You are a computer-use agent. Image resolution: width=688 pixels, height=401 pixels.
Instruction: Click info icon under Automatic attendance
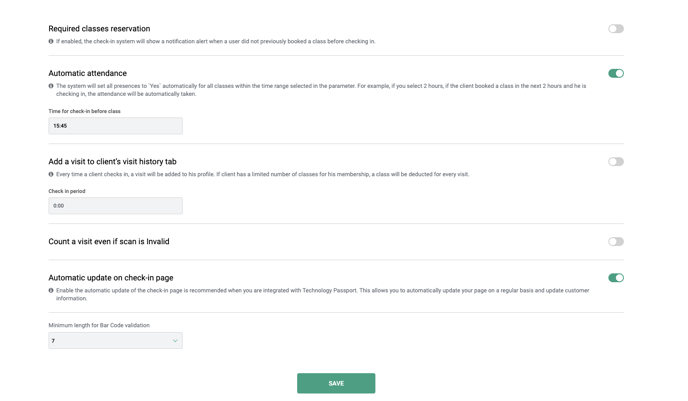[51, 86]
